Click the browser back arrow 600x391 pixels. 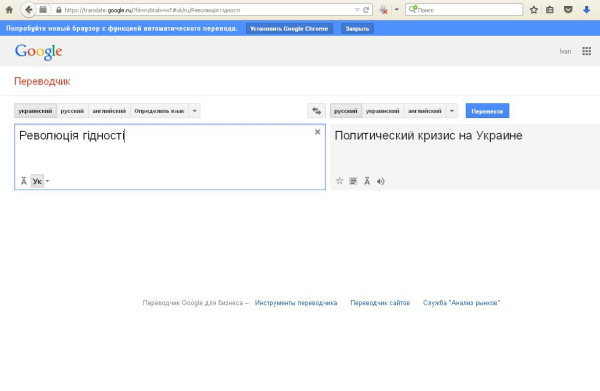28,10
